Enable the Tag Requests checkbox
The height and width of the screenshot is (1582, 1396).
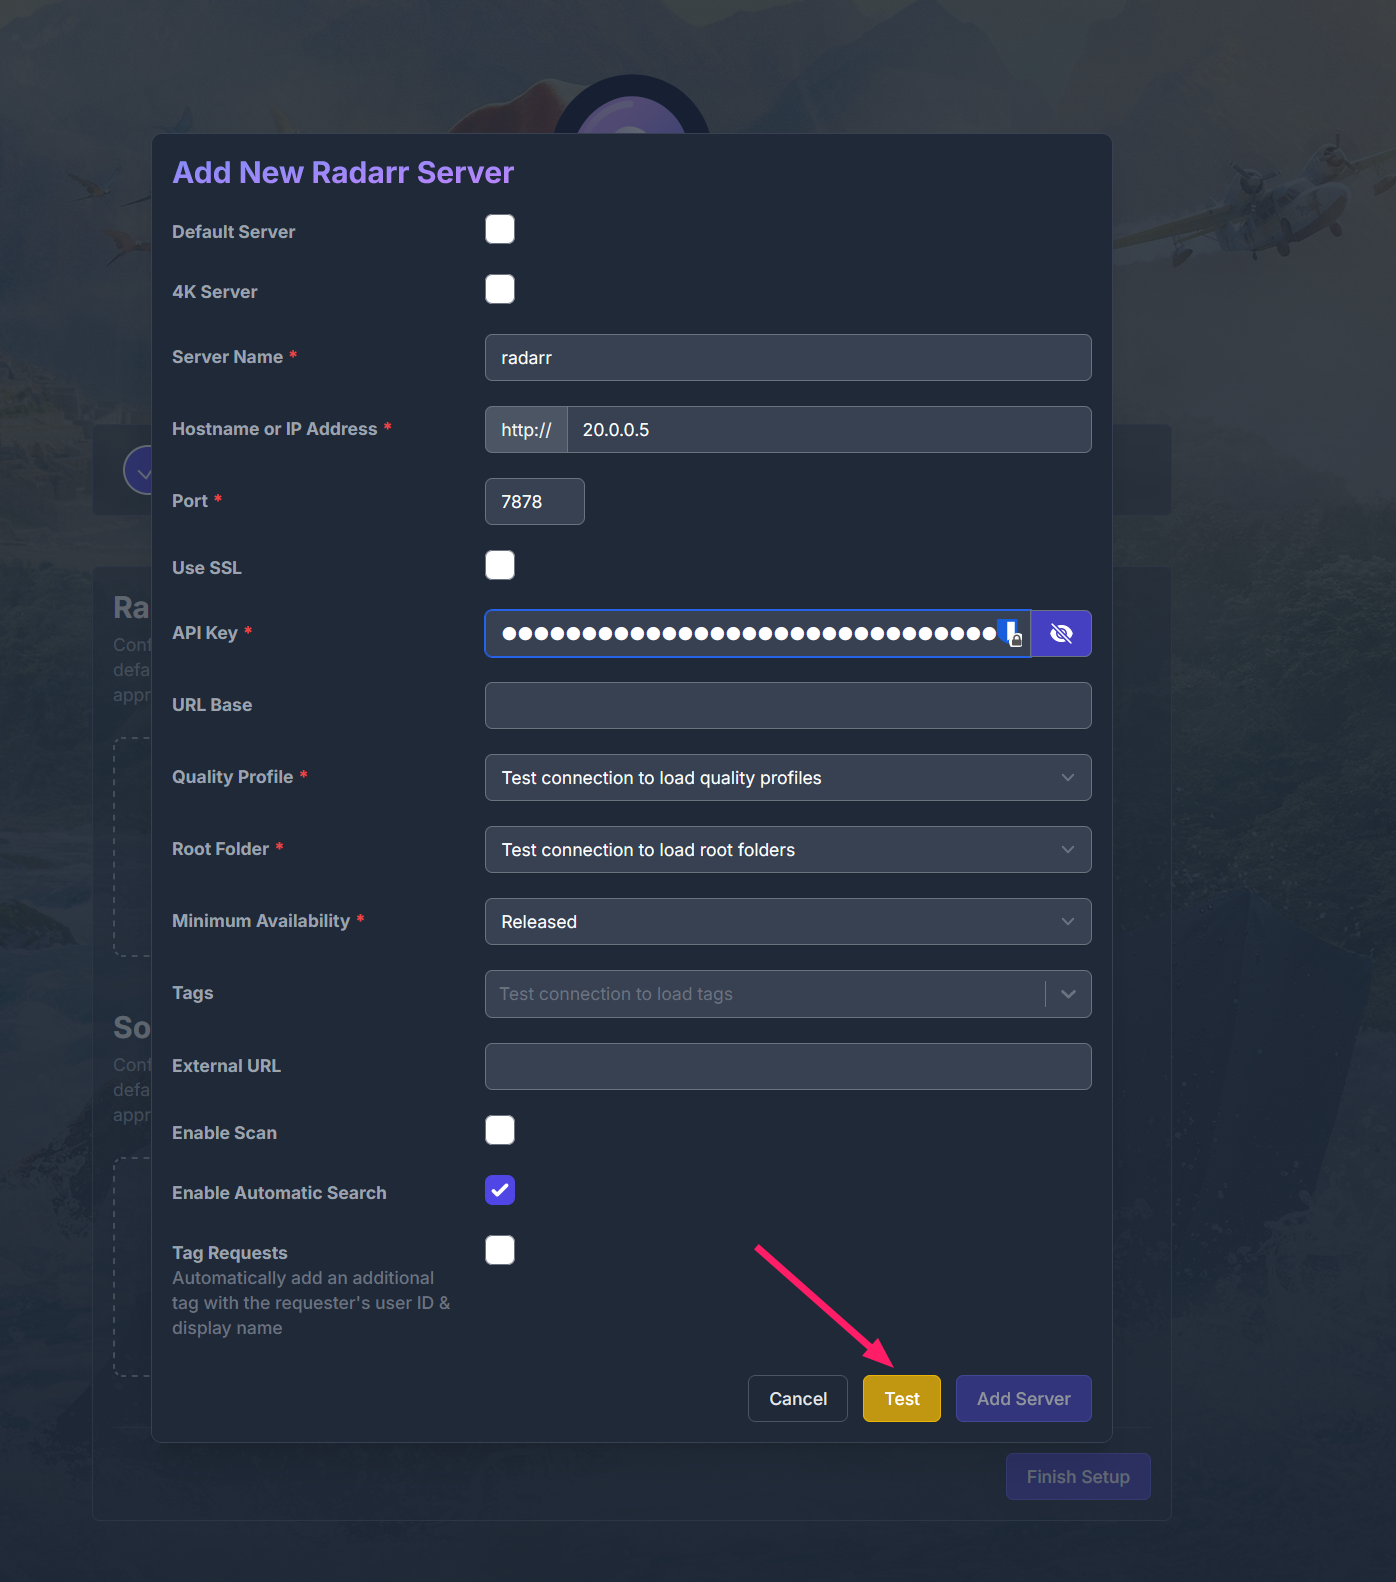[x=500, y=1251]
